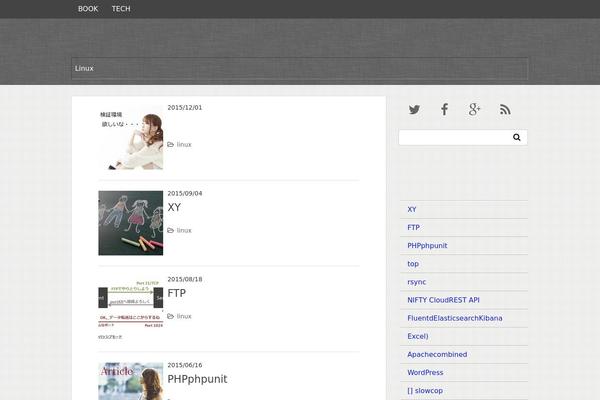Select PHPphpunit in the sidebar list
This screenshot has height=400, width=600.
tap(427, 246)
